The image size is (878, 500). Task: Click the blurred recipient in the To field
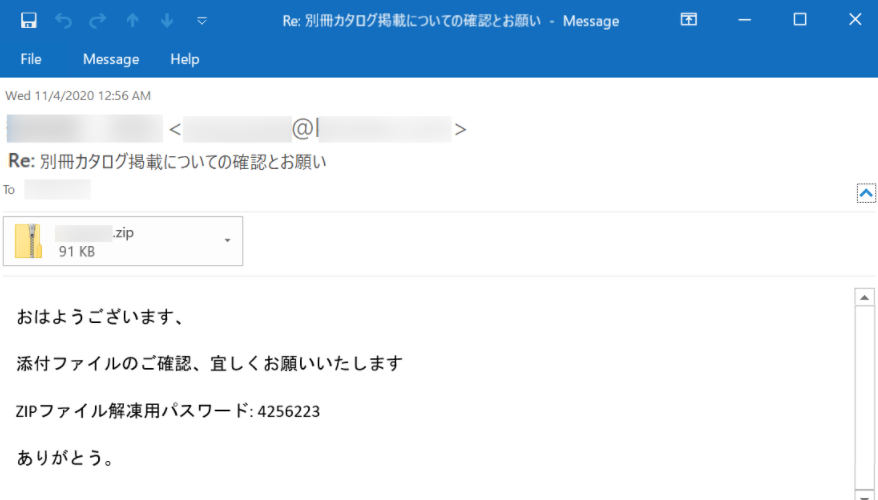click(57, 190)
